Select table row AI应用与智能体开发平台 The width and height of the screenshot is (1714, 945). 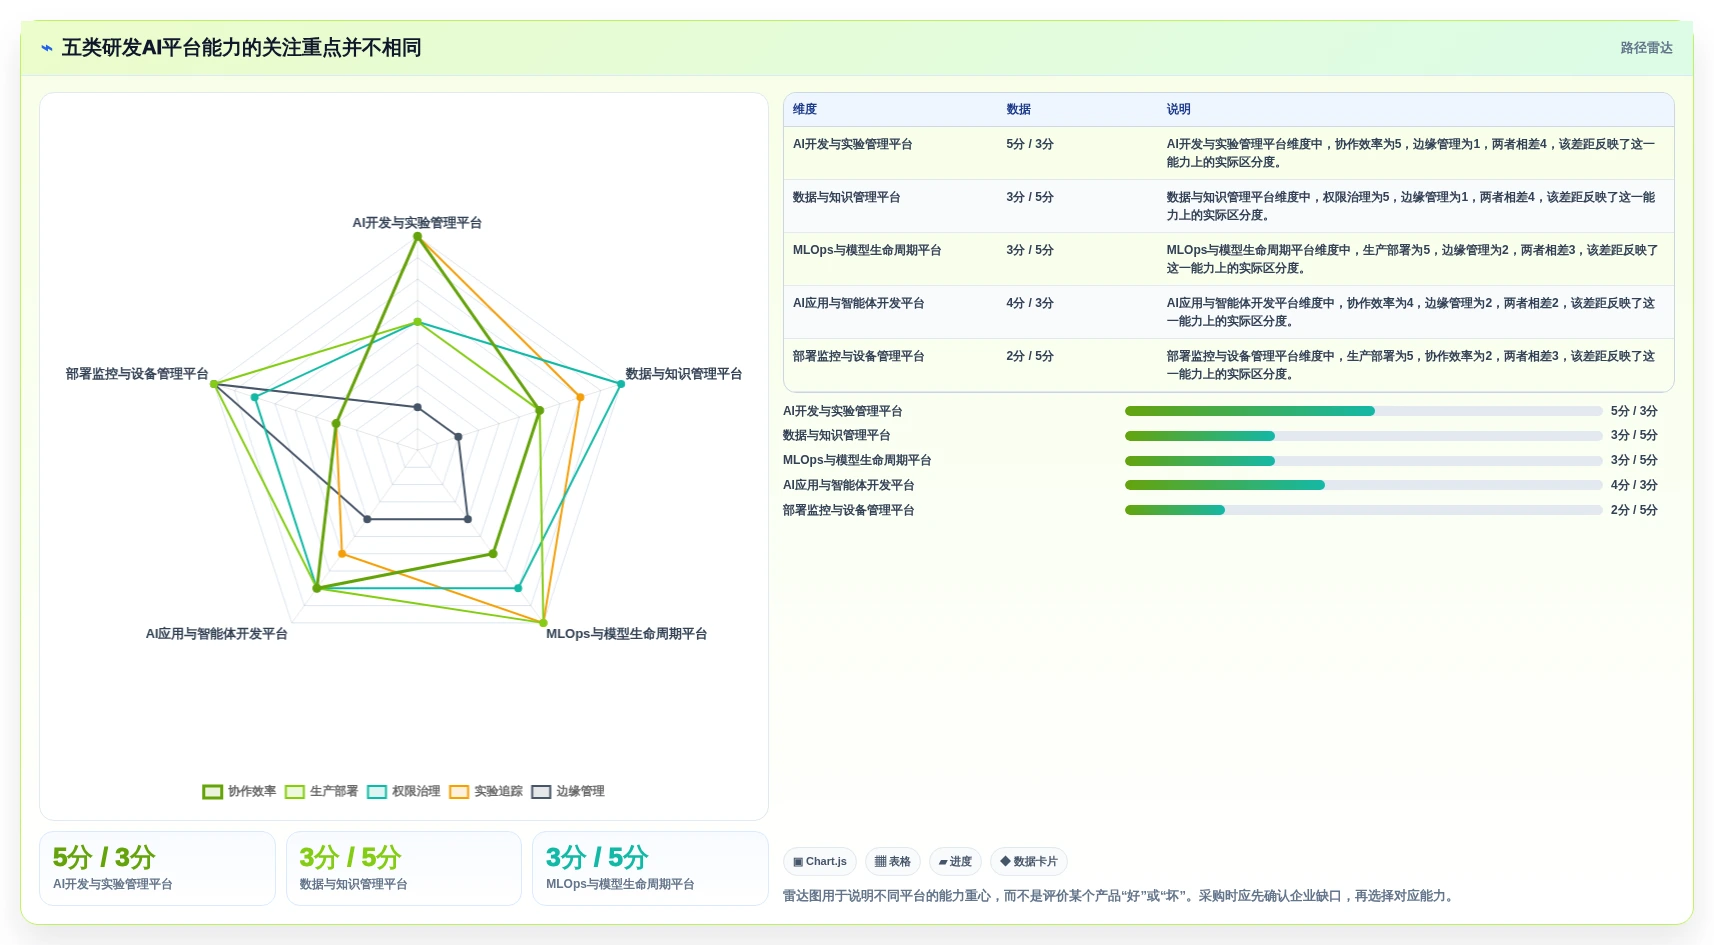pos(1228,312)
